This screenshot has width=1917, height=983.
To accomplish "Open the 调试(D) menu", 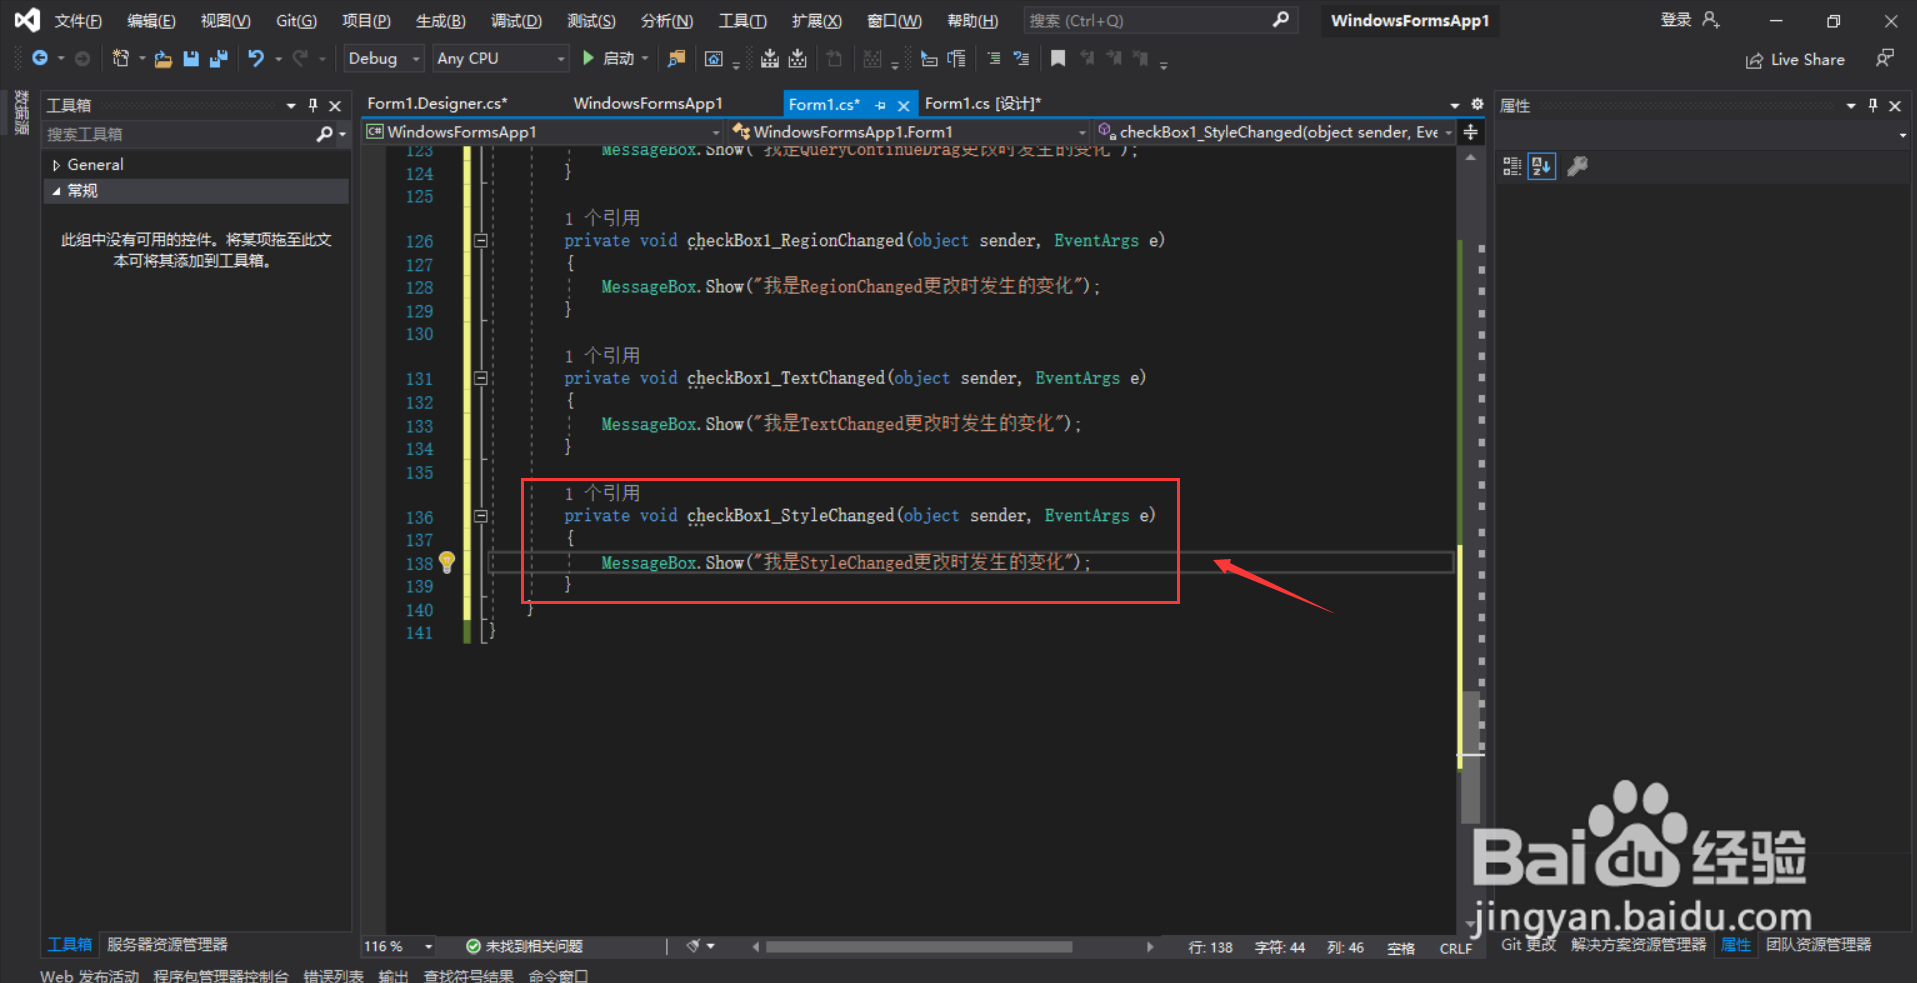I will (x=516, y=21).
